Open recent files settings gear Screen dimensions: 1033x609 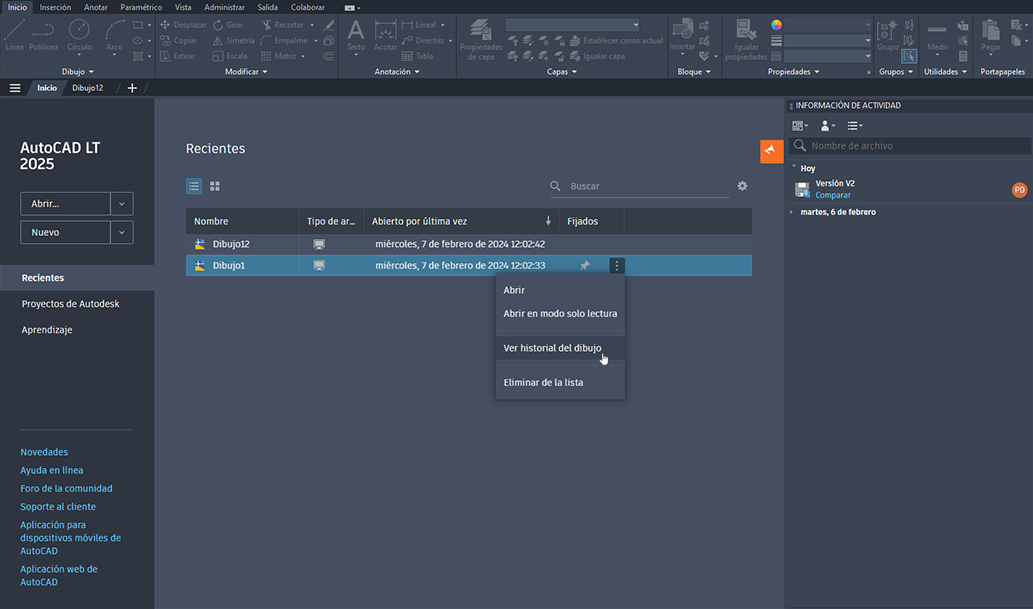pyautogui.click(x=742, y=187)
